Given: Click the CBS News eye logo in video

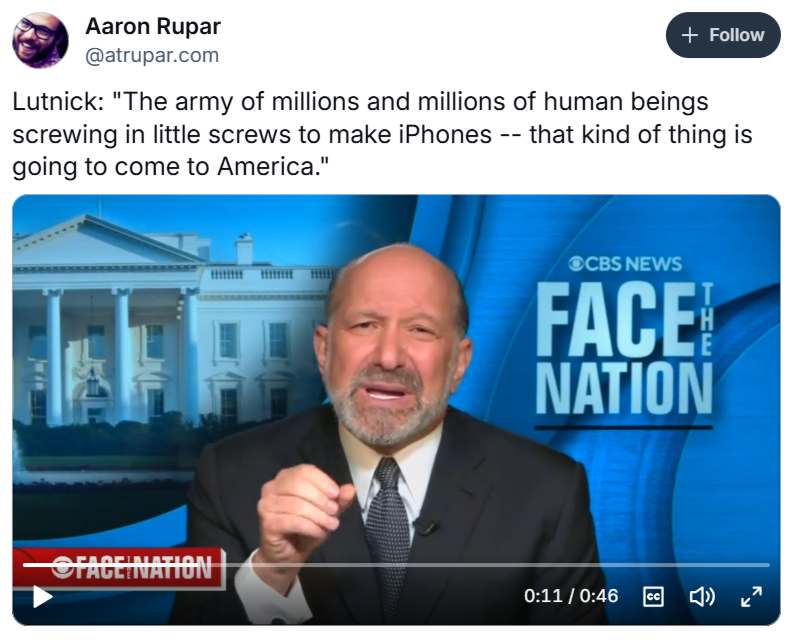Looking at the screenshot, I should click(x=577, y=264).
